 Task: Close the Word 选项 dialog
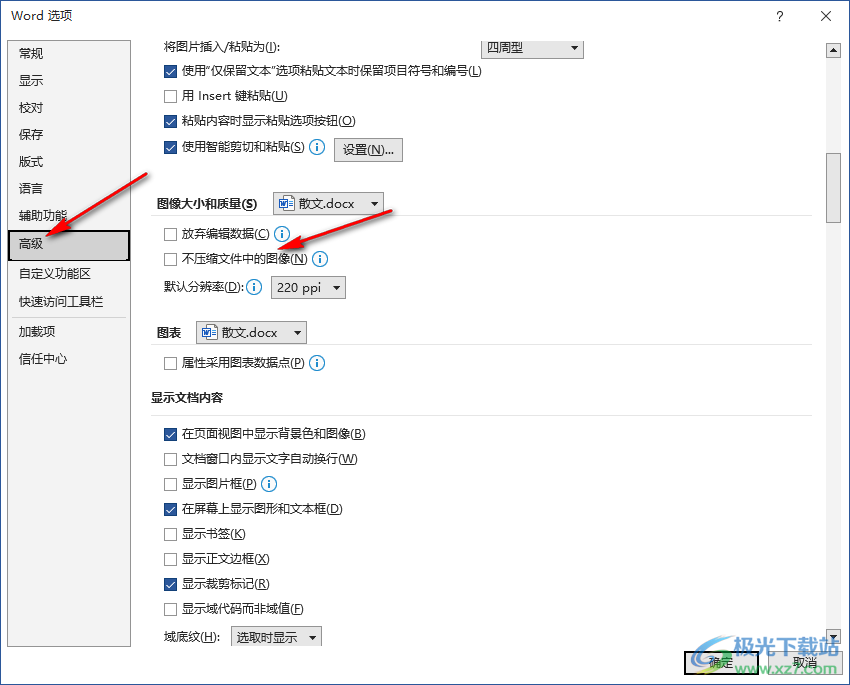826,16
